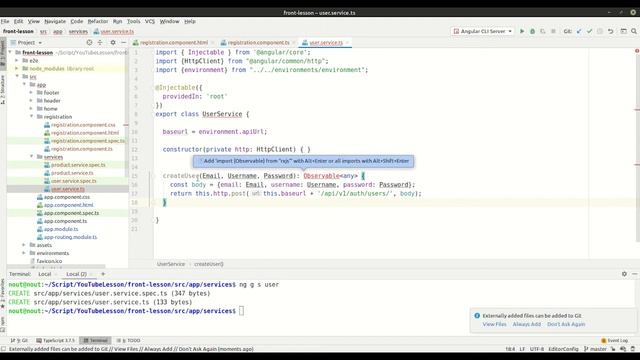Switch to registration.component.ts editor tab
Image resolution: width=640 pixels, height=360 pixels.
[258, 42]
